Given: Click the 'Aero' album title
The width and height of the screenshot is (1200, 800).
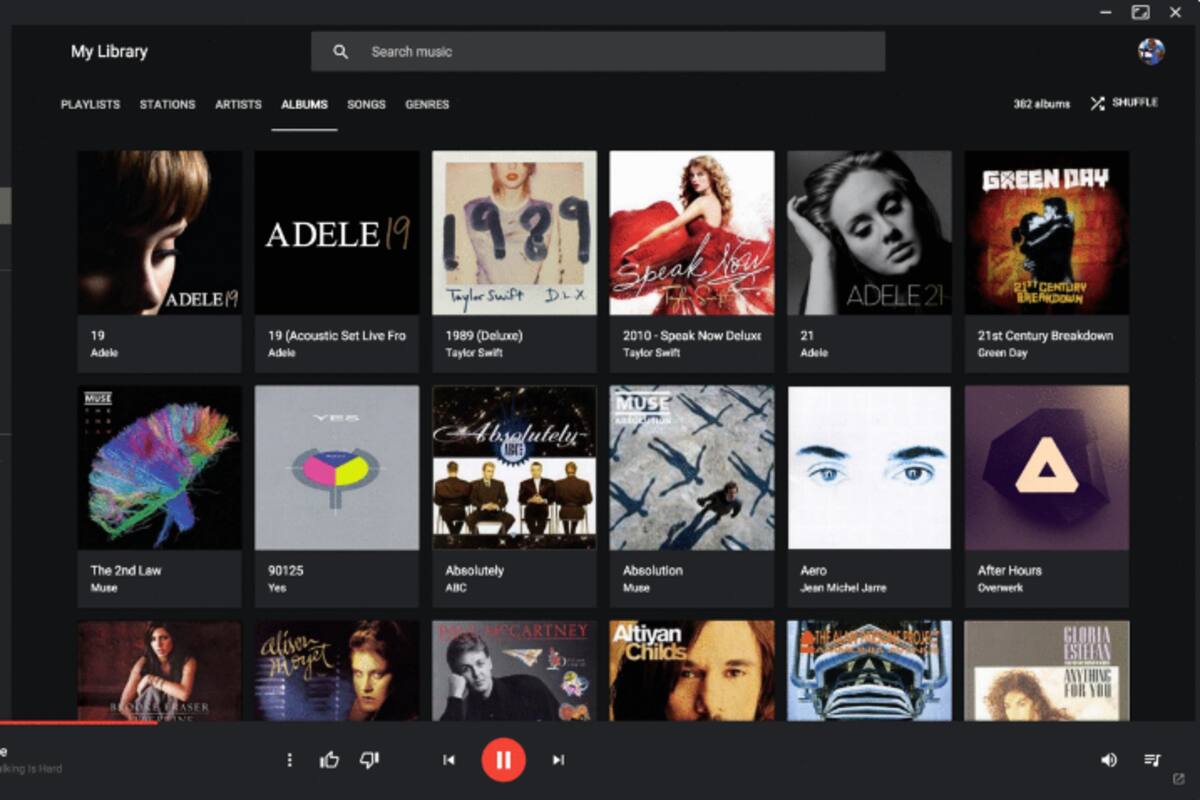Looking at the screenshot, I should coord(813,571).
